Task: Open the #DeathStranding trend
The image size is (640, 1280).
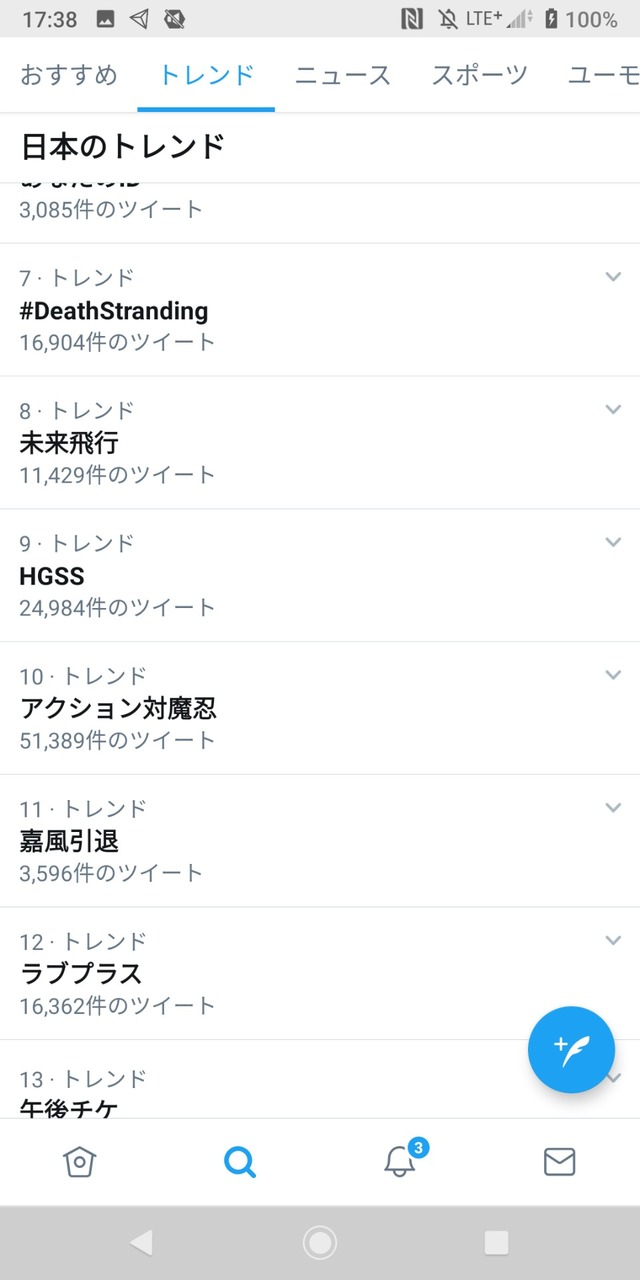Action: [x=113, y=310]
